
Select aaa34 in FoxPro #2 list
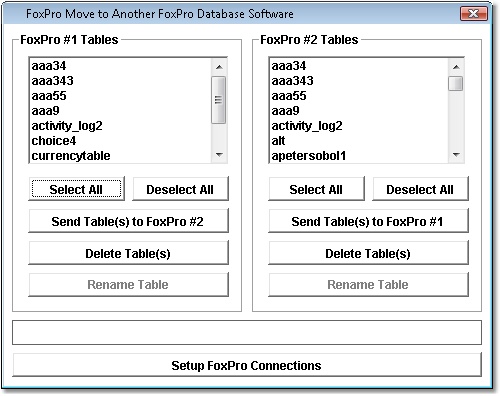[359, 66]
